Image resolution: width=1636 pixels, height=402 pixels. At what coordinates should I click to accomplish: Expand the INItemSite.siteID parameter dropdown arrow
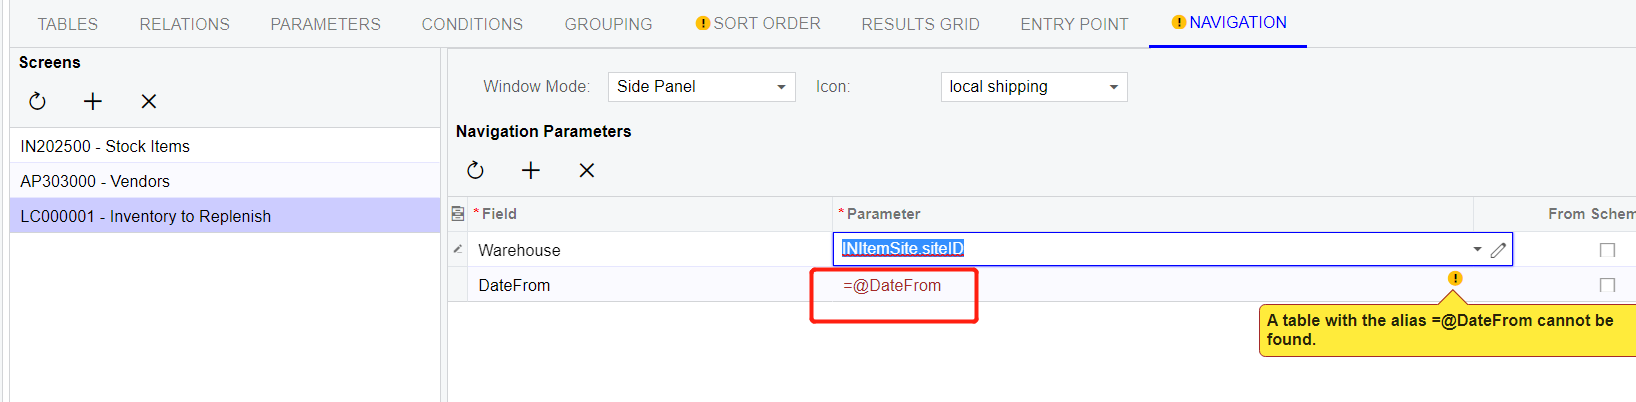point(1477,249)
